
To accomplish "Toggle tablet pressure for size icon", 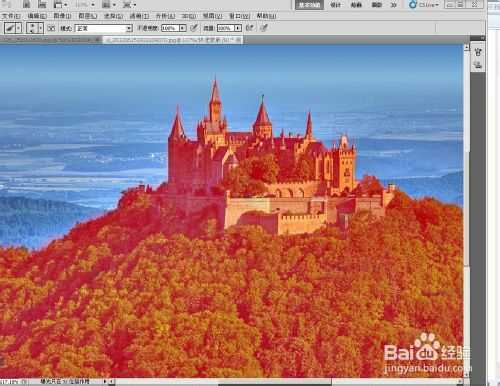I will pyautogui.click(x=264, y=28).
